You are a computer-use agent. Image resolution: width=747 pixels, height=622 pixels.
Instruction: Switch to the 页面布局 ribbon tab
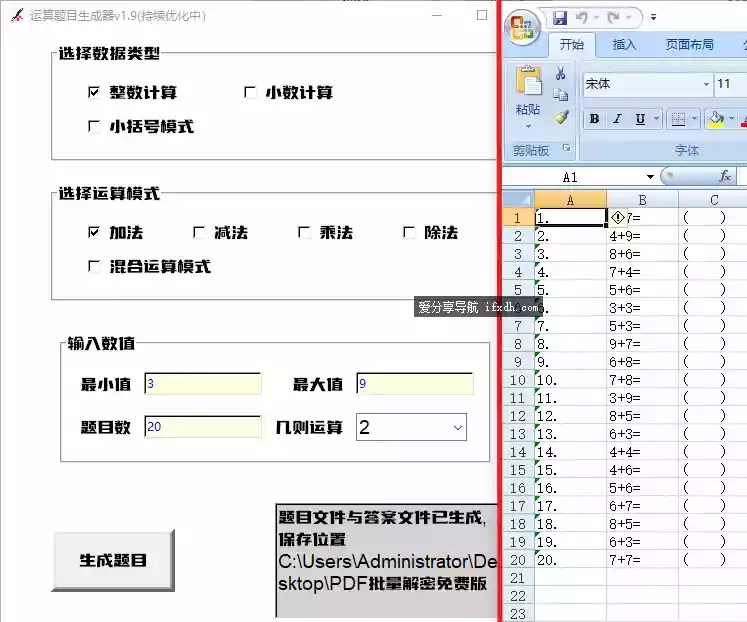[689, 45]
